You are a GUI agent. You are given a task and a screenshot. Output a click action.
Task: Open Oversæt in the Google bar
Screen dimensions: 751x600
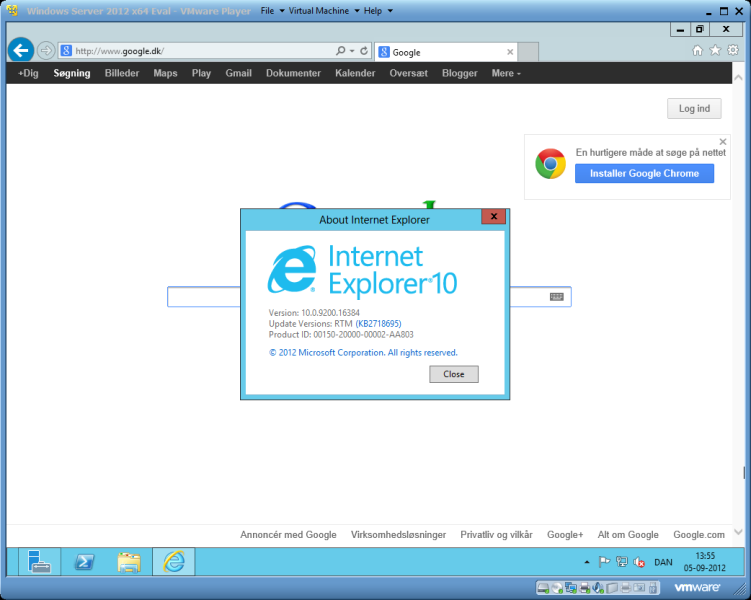[x=409, y=73]
